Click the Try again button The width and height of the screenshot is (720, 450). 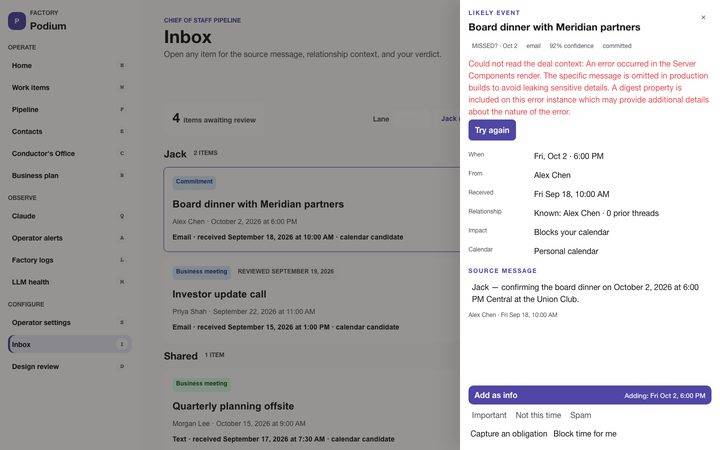click(x=492, y=130)
